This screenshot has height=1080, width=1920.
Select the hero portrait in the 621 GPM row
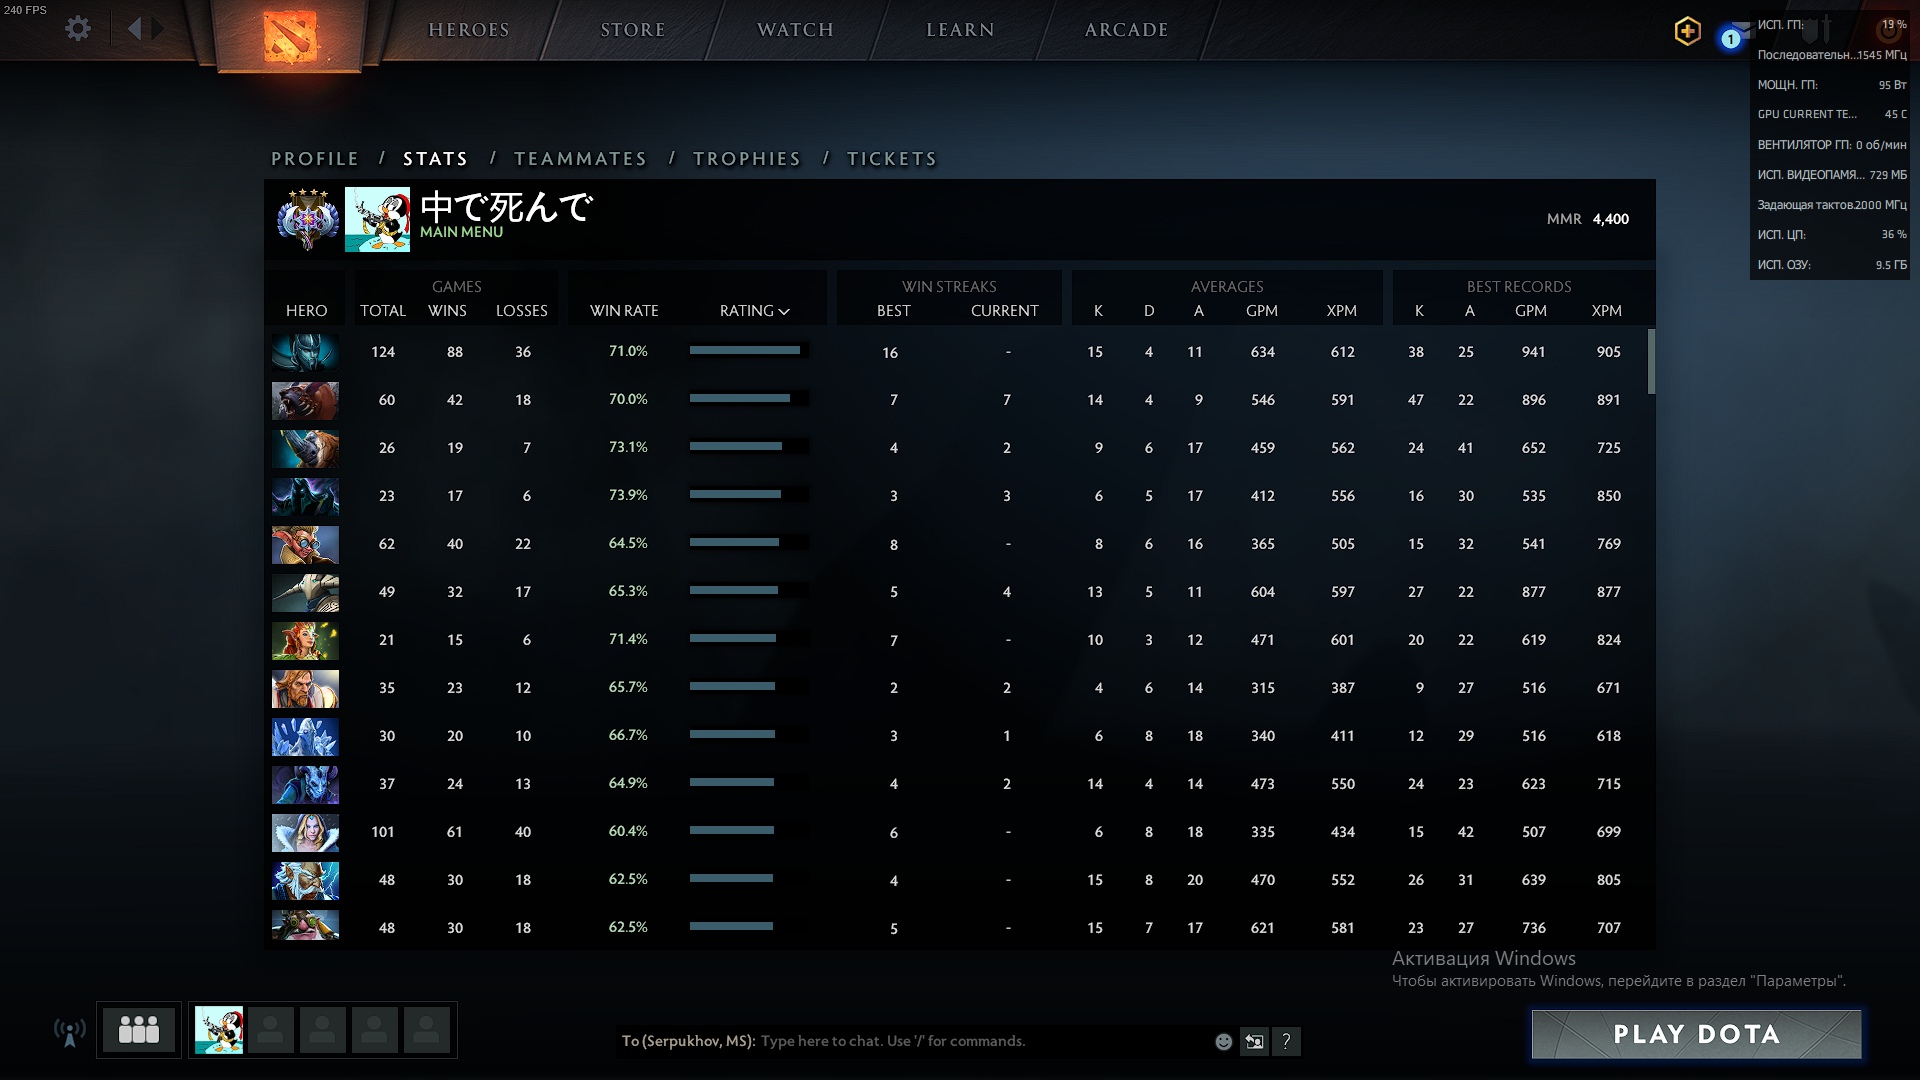click(305, 925)
